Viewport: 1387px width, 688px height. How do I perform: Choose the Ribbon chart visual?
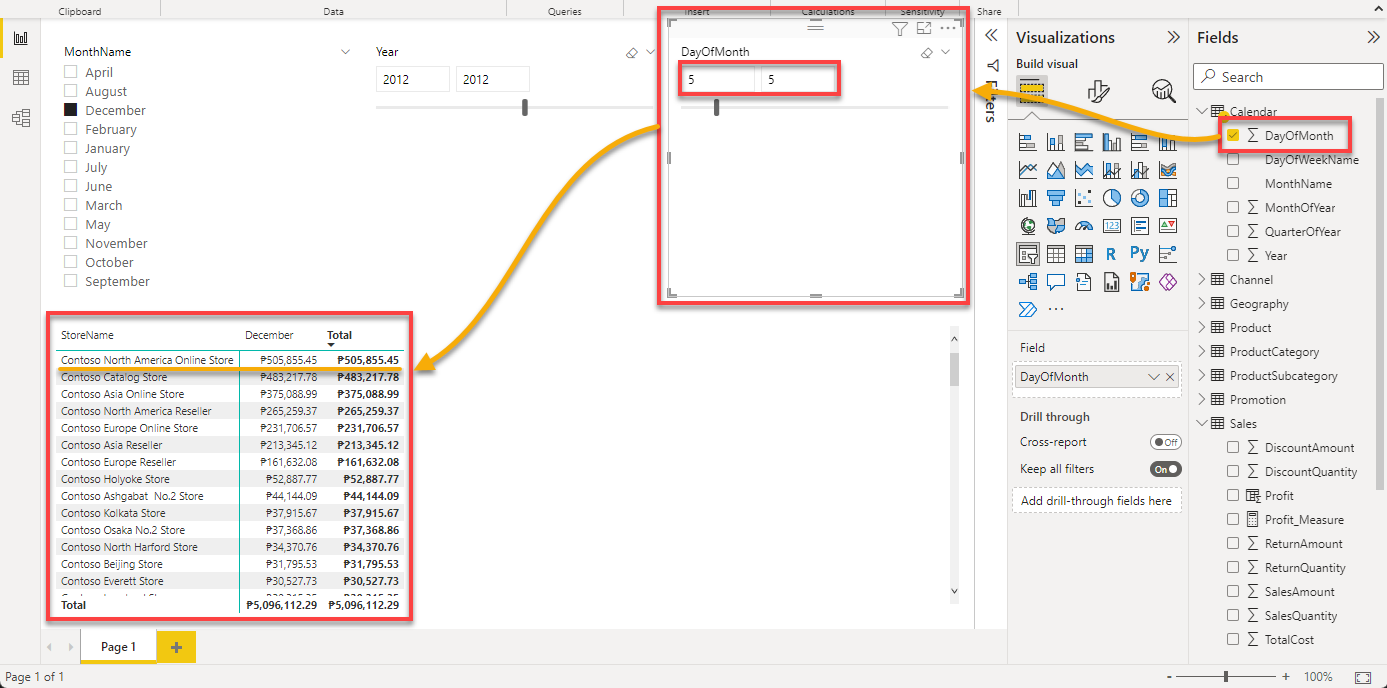tap(1167, 170)
